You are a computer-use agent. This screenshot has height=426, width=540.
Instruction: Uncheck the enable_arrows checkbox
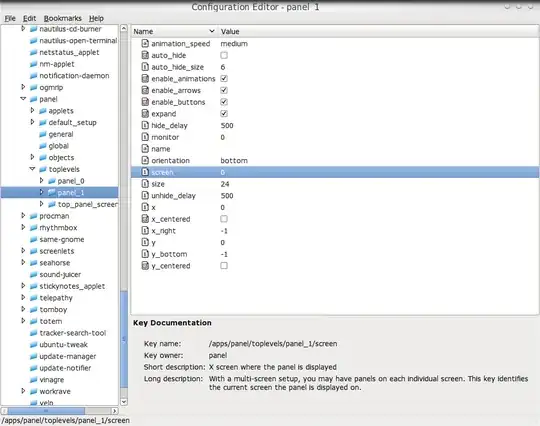(224, 90)
